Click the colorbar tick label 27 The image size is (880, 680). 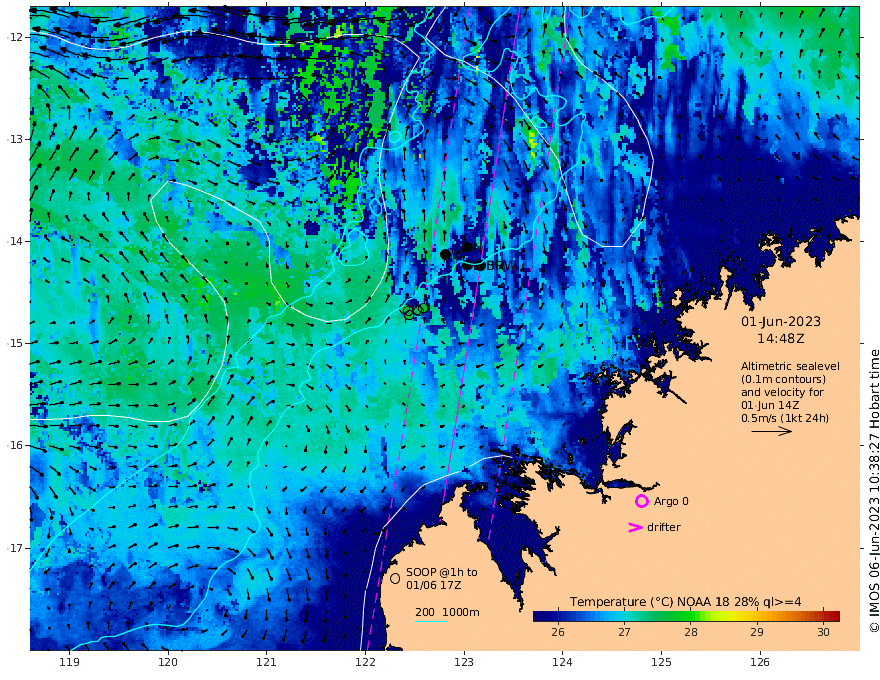[x=624, y=632]
